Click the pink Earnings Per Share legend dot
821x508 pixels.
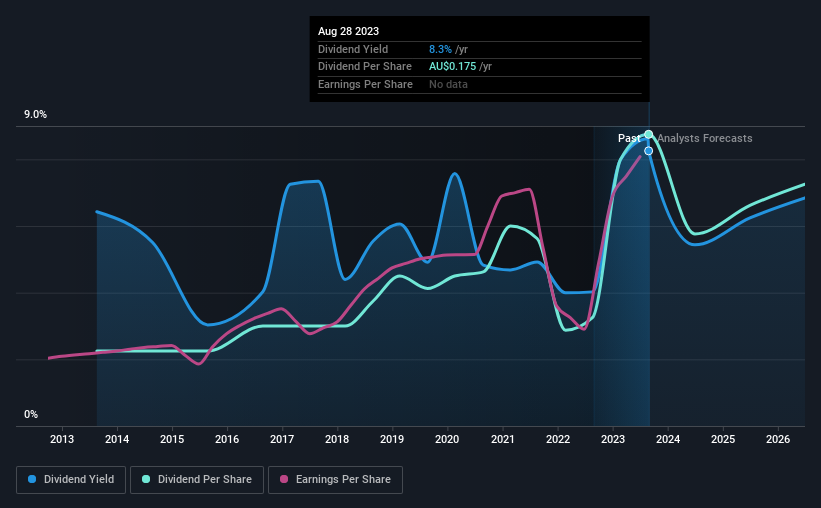point(284,479)
